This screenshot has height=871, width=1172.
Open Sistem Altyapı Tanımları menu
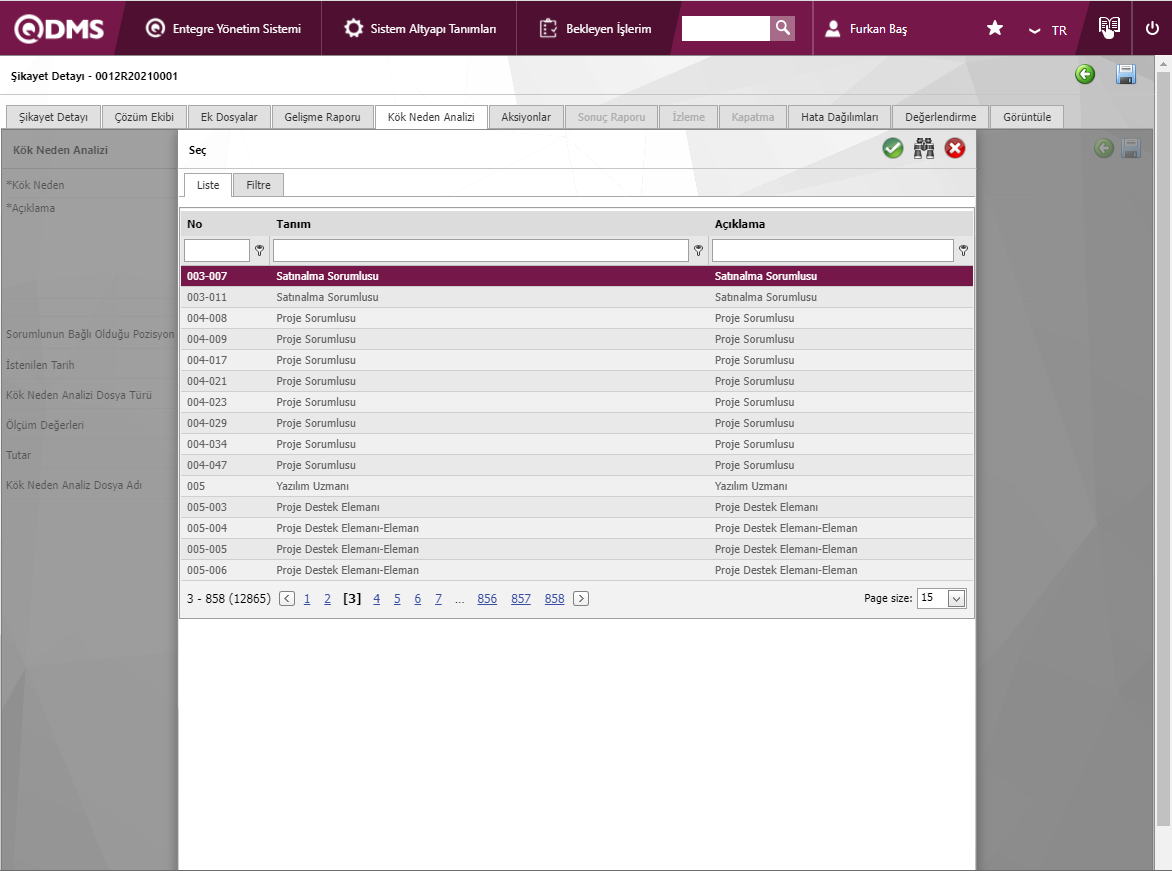[420, 29]
